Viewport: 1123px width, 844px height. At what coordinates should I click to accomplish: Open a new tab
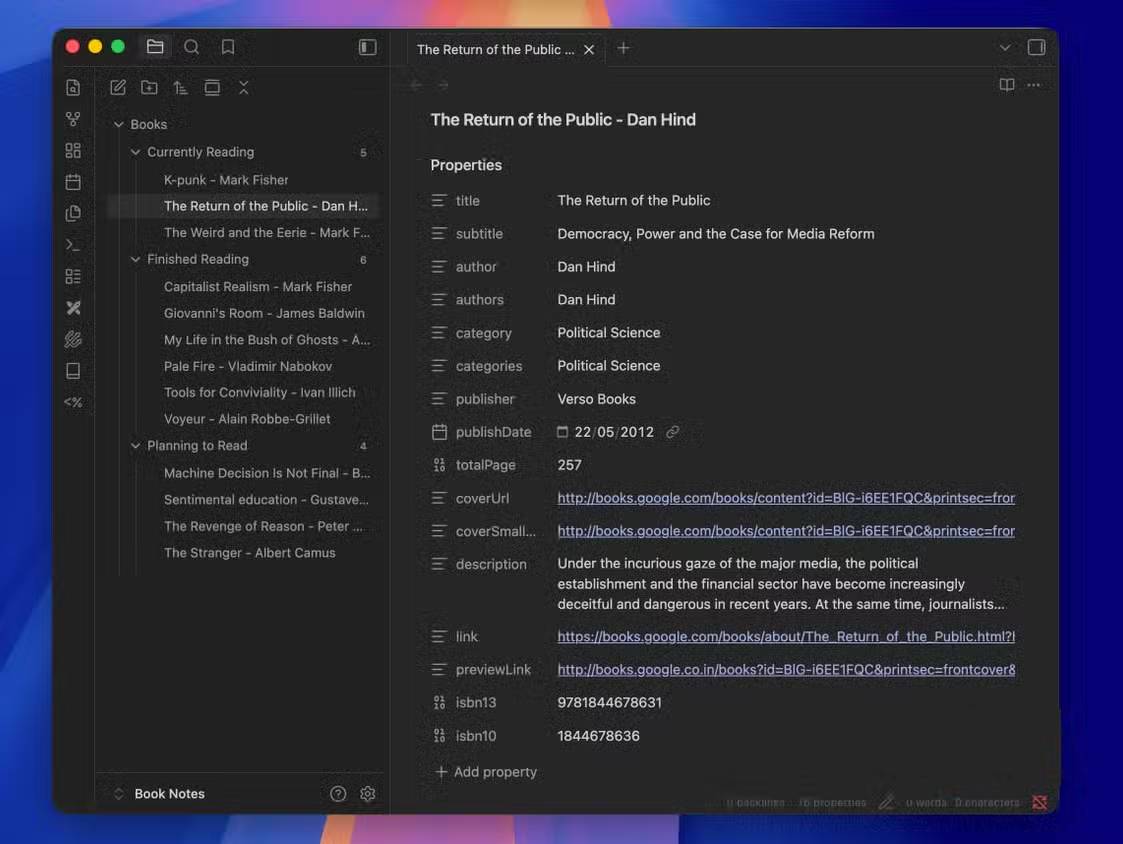click(623, 48)
